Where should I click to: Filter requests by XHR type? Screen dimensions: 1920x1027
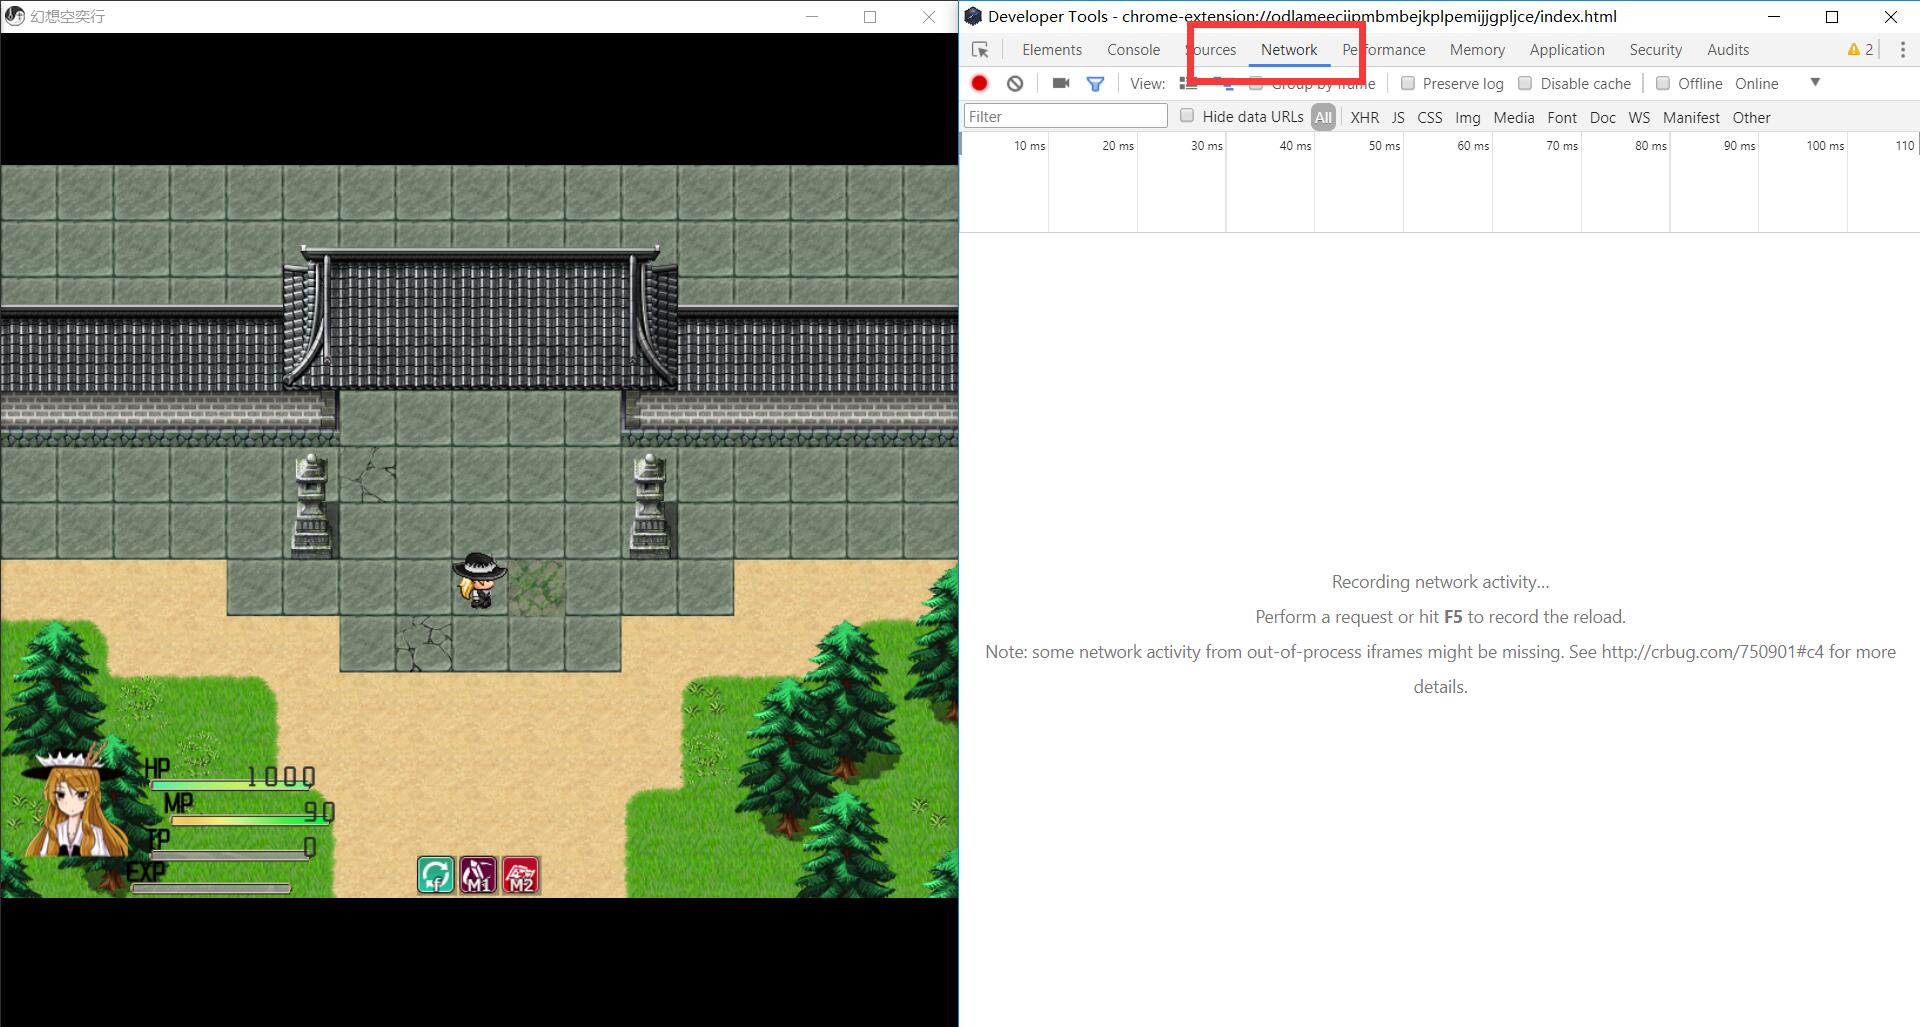coord(1364,117)
